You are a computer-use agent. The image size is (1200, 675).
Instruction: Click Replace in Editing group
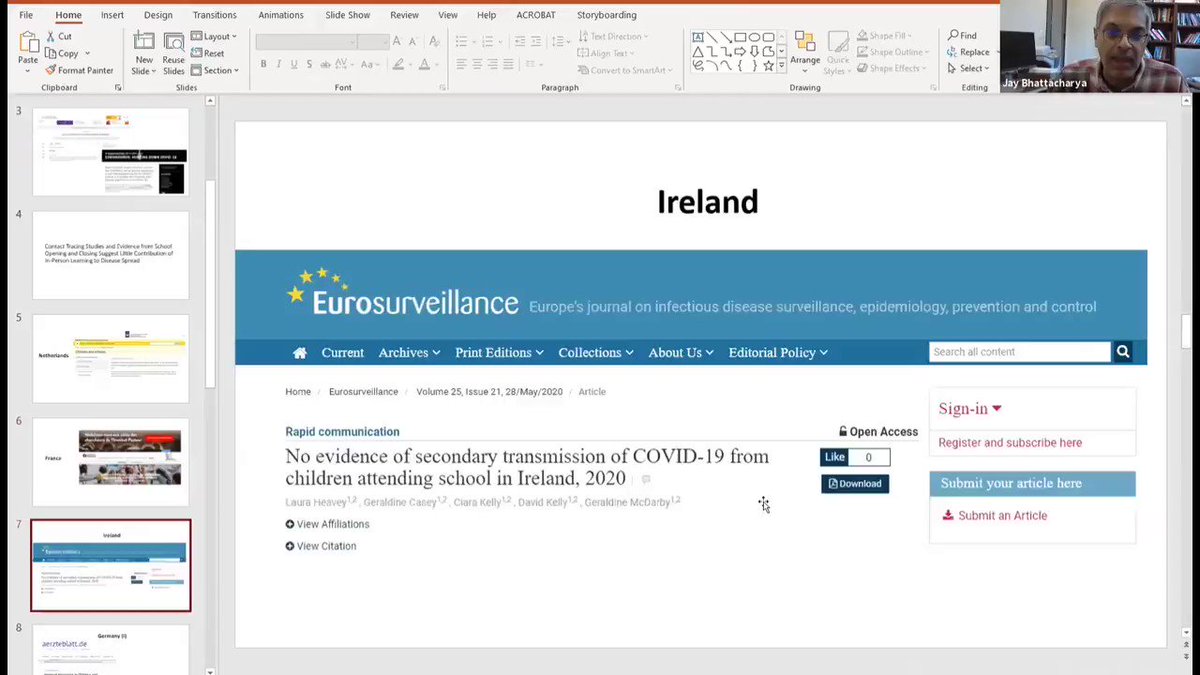(x=968, y=52)
